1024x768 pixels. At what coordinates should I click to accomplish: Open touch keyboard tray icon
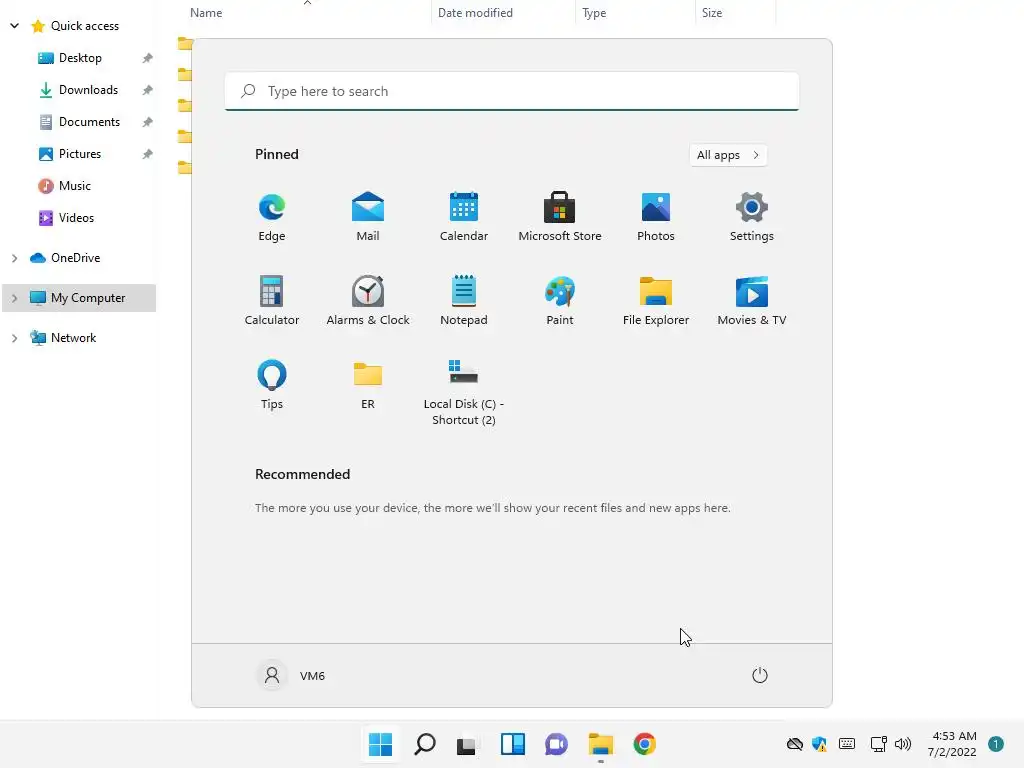click(x=847, y=744)
